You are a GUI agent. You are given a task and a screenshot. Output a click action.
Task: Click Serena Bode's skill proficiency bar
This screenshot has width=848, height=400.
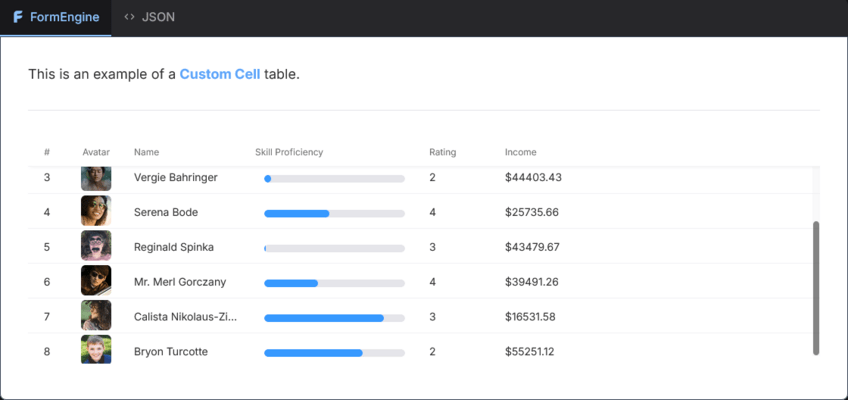coord(334,214)
